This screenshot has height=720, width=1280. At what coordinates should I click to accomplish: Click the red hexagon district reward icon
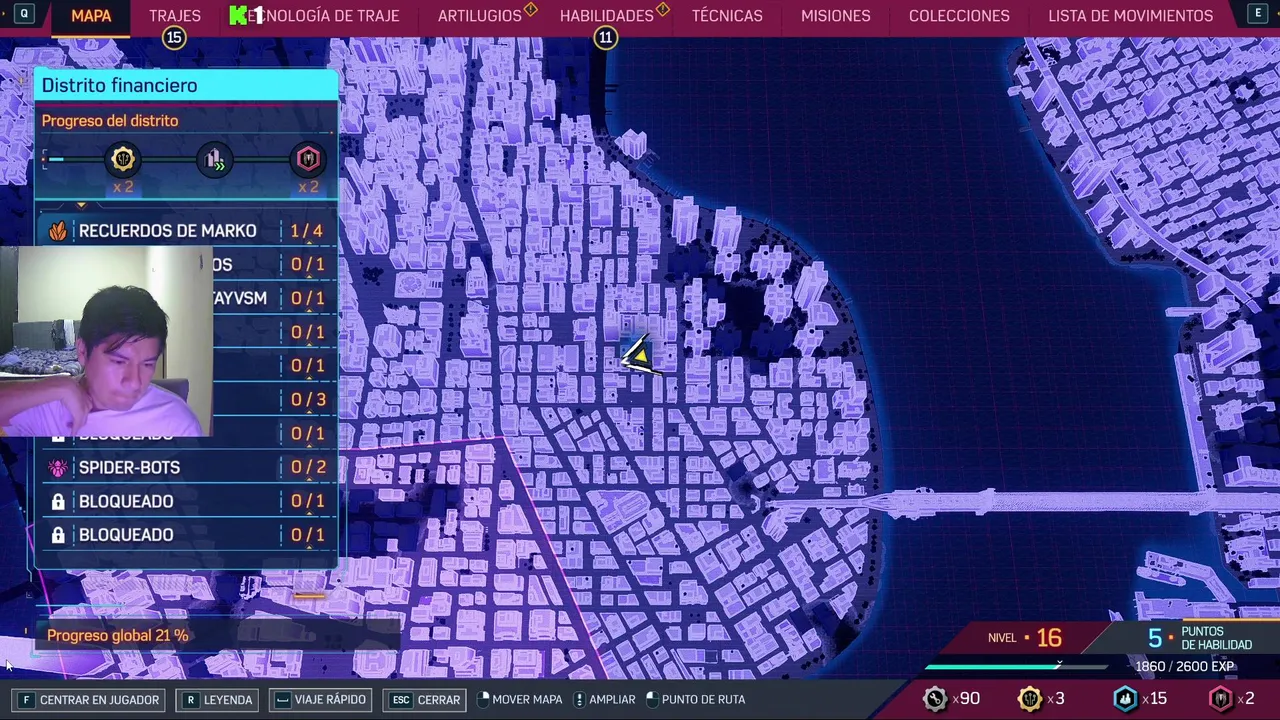coord(307,159)
